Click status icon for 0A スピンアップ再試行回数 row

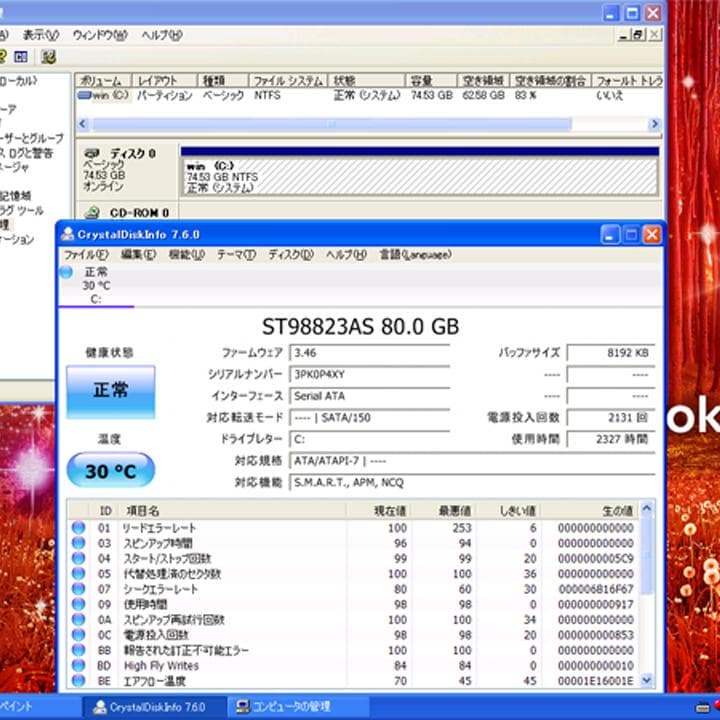tap(79, 619)
